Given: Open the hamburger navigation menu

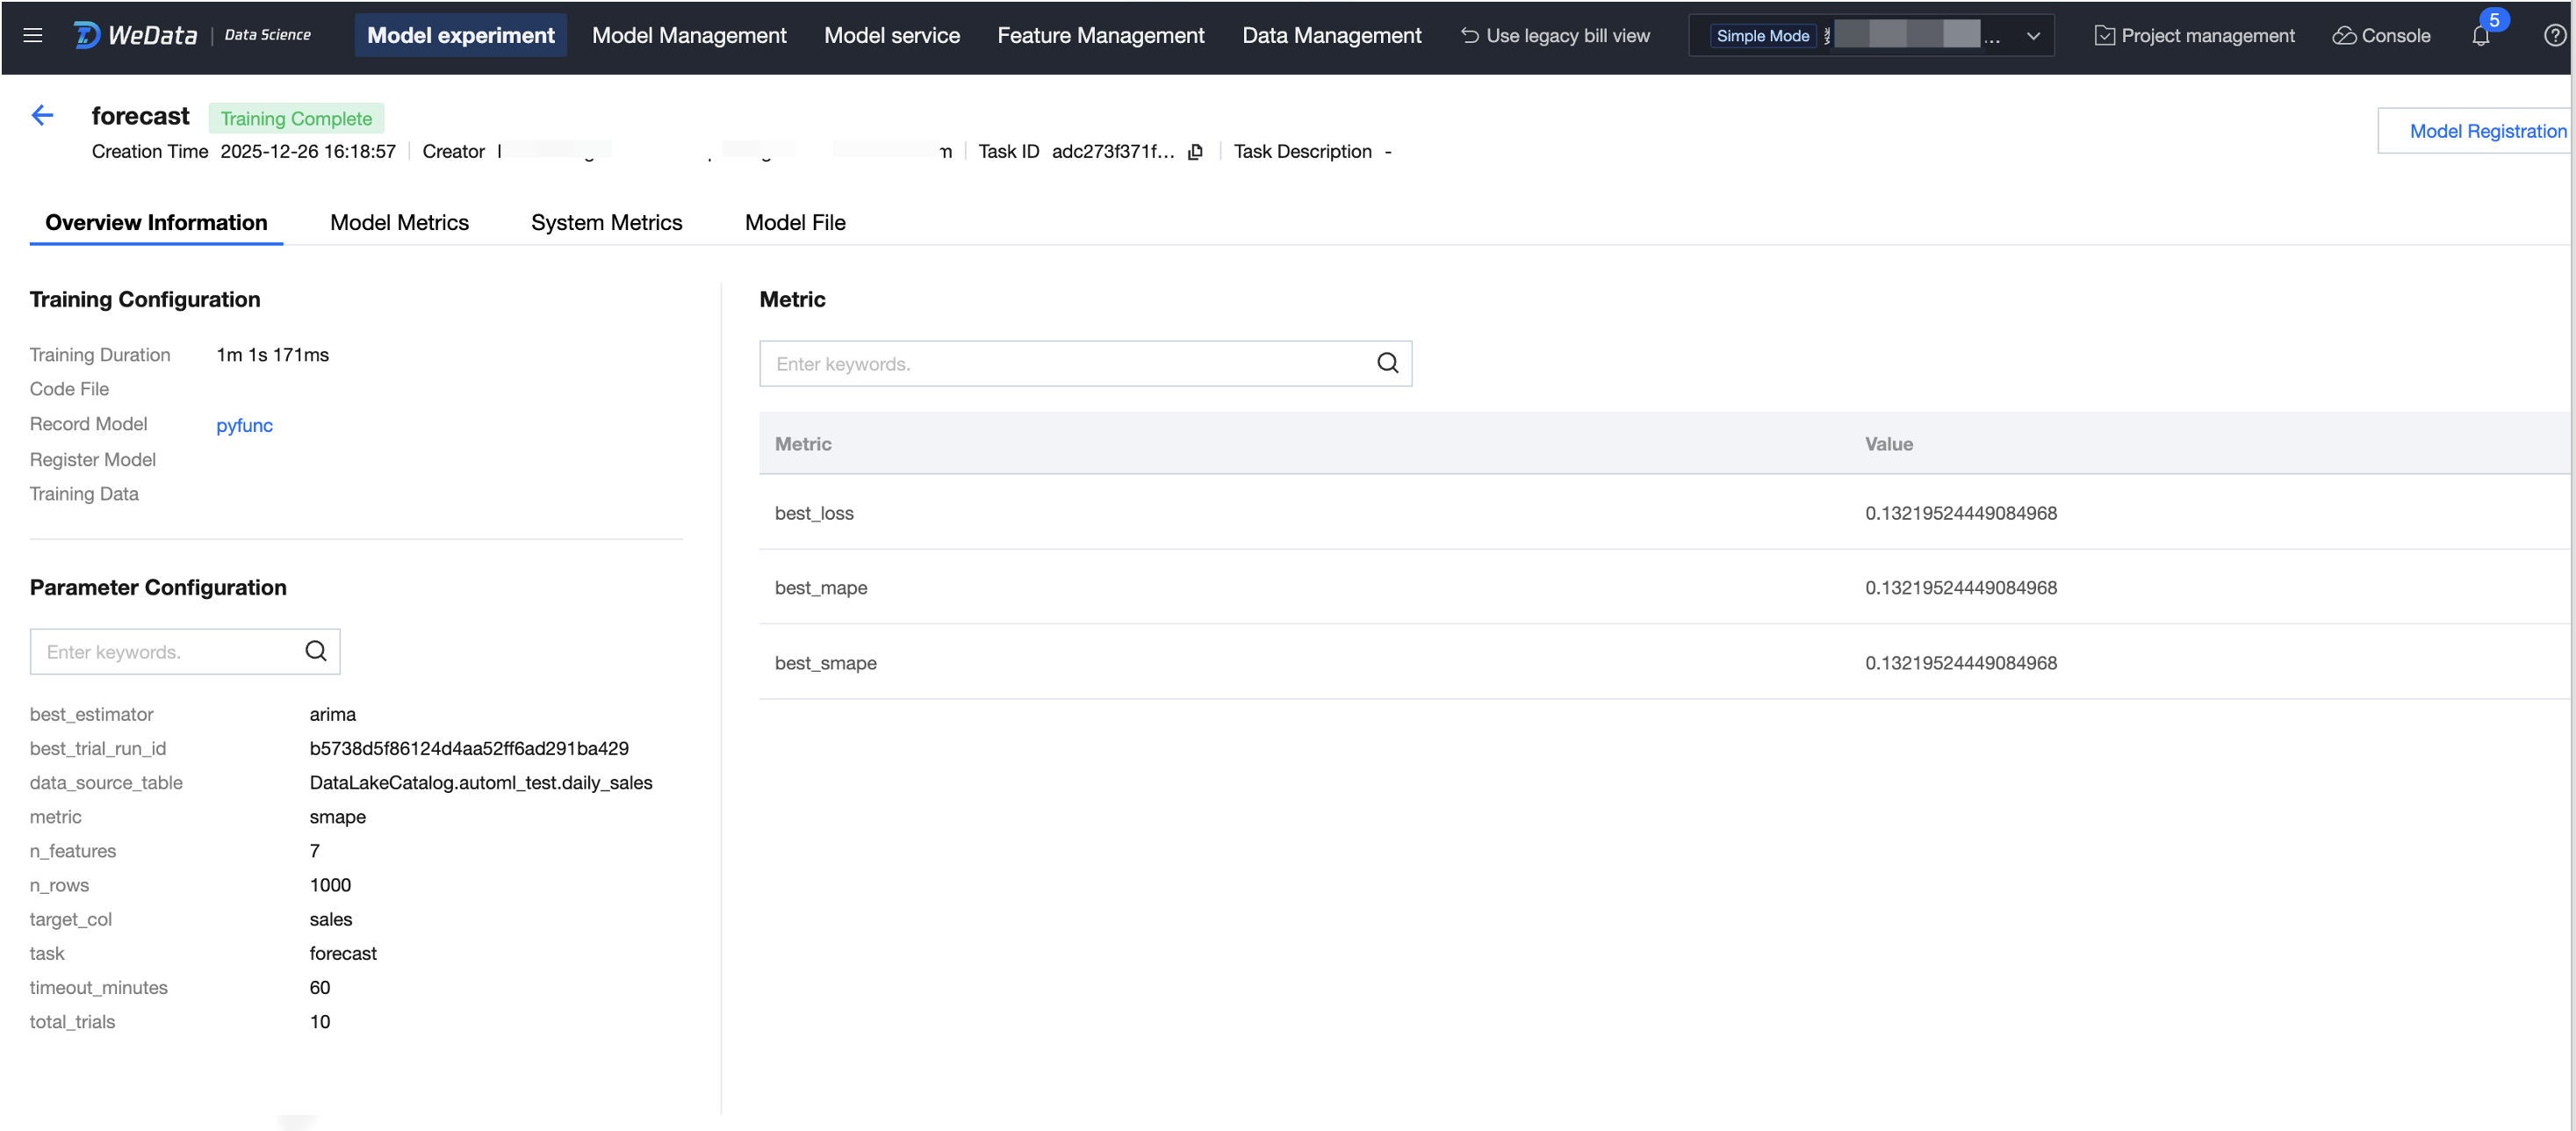Looking at the screenshot, I should click(33, 36).
